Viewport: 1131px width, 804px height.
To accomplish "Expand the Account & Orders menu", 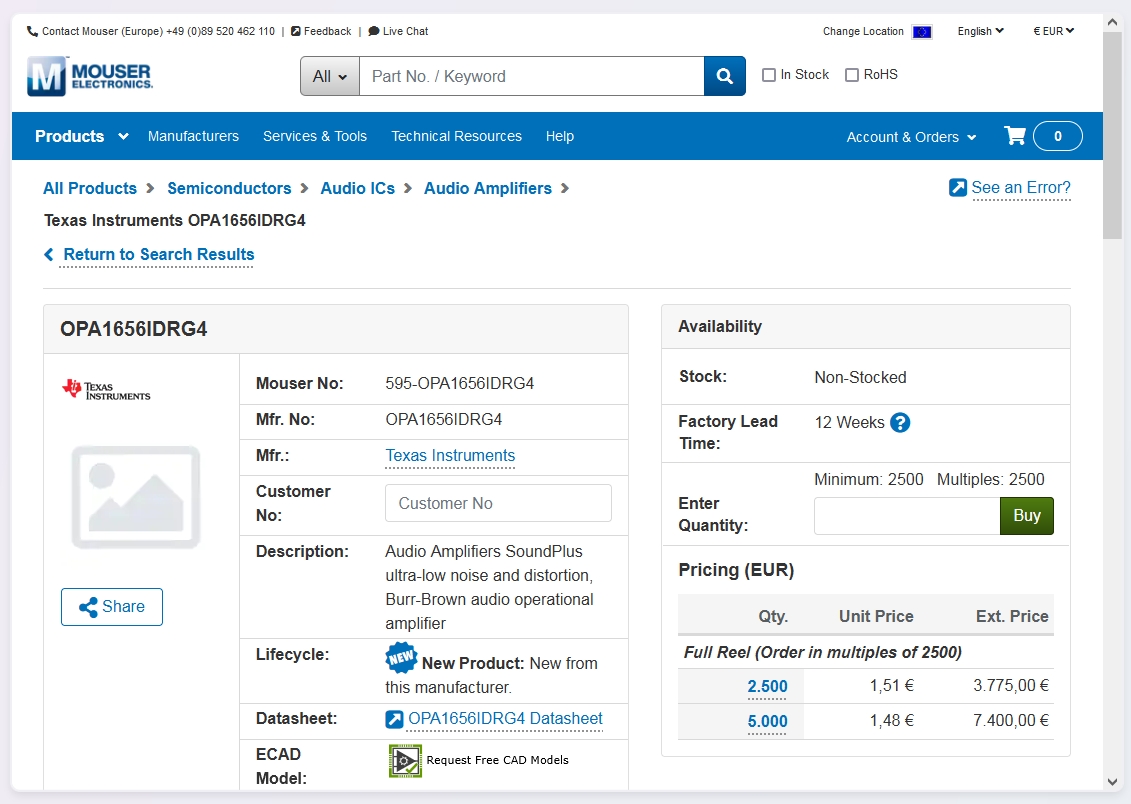I will pyautogui.click(x=911, y=137).
